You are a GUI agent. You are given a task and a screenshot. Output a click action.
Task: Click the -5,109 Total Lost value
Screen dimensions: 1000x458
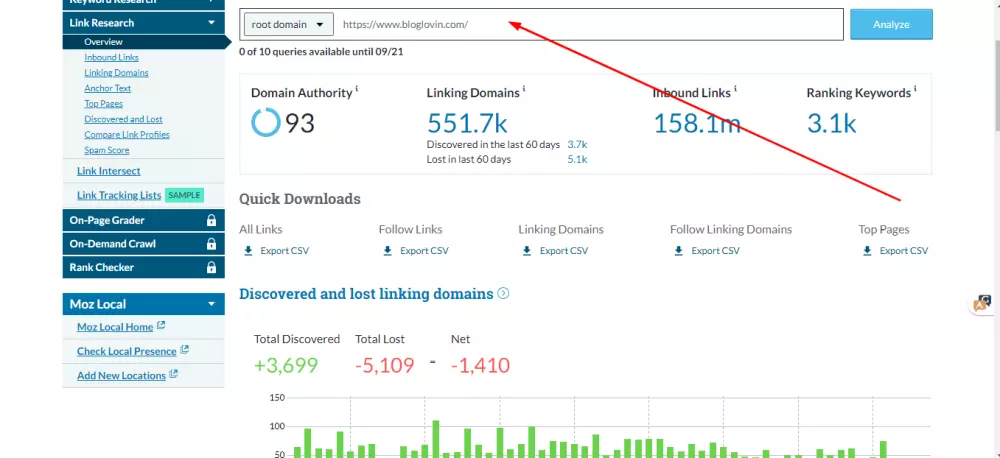tap(385, 366)
